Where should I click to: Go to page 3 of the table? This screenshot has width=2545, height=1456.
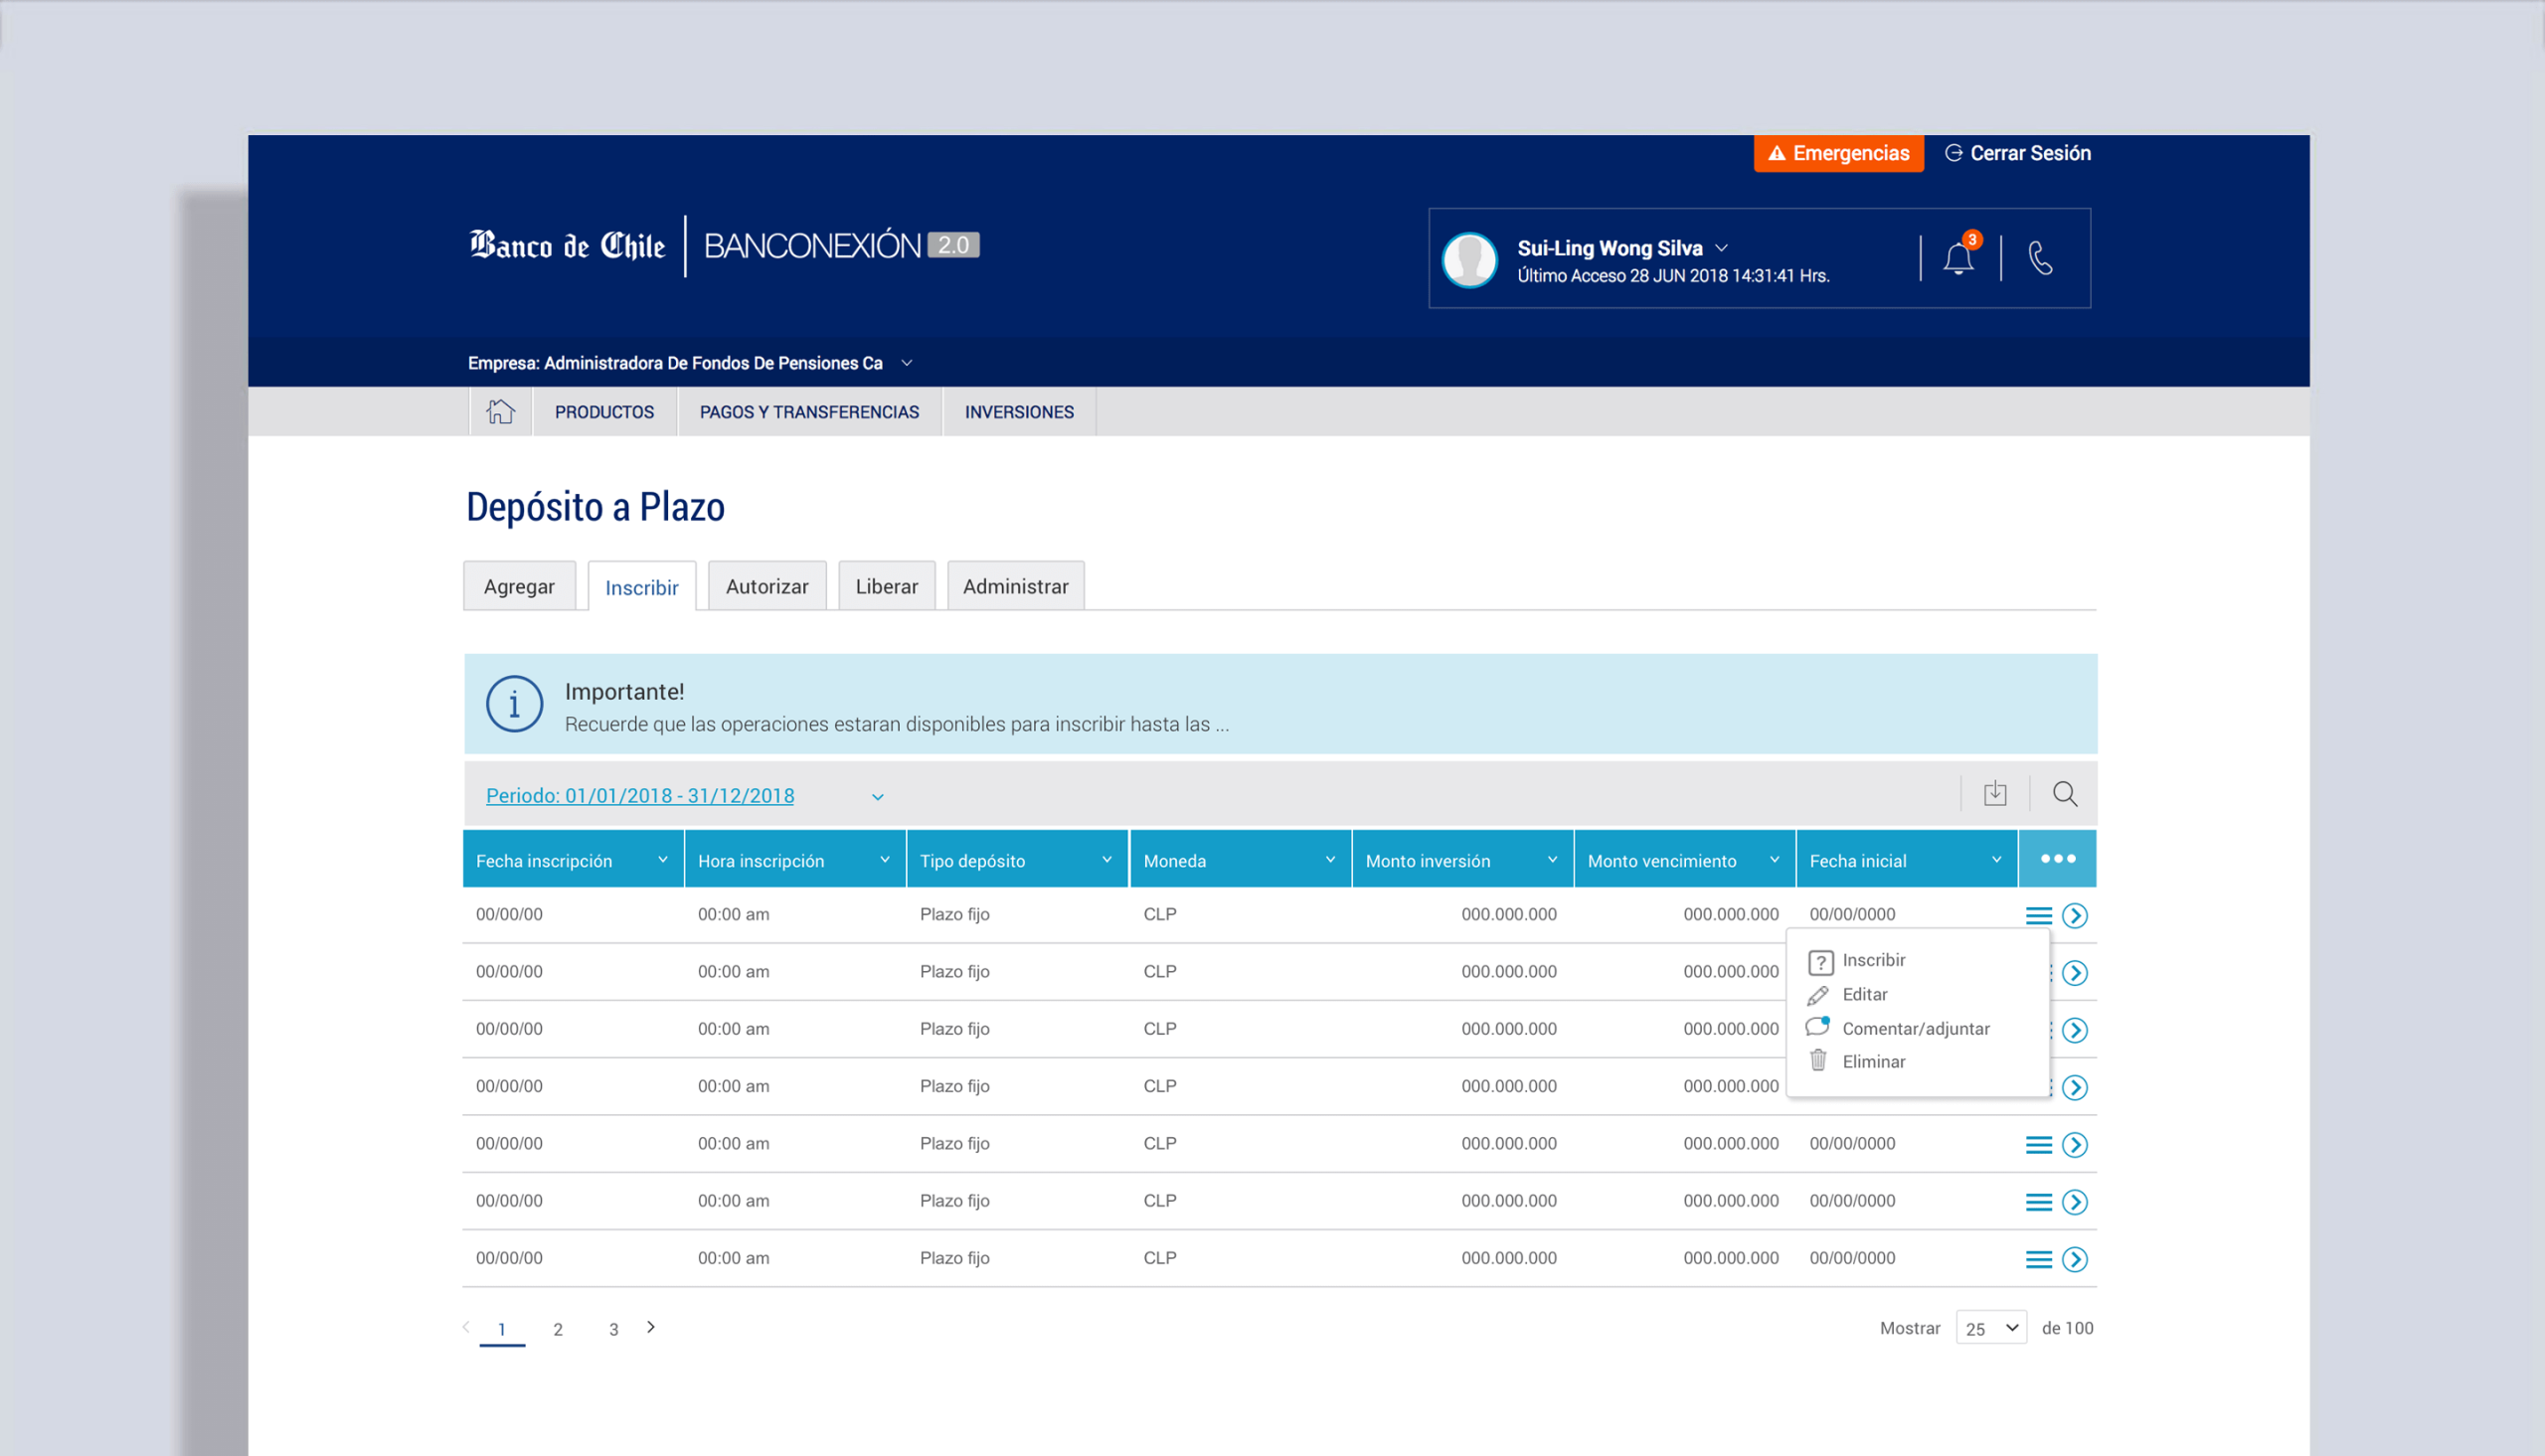pyautogui.click(x=614, y=1329)
